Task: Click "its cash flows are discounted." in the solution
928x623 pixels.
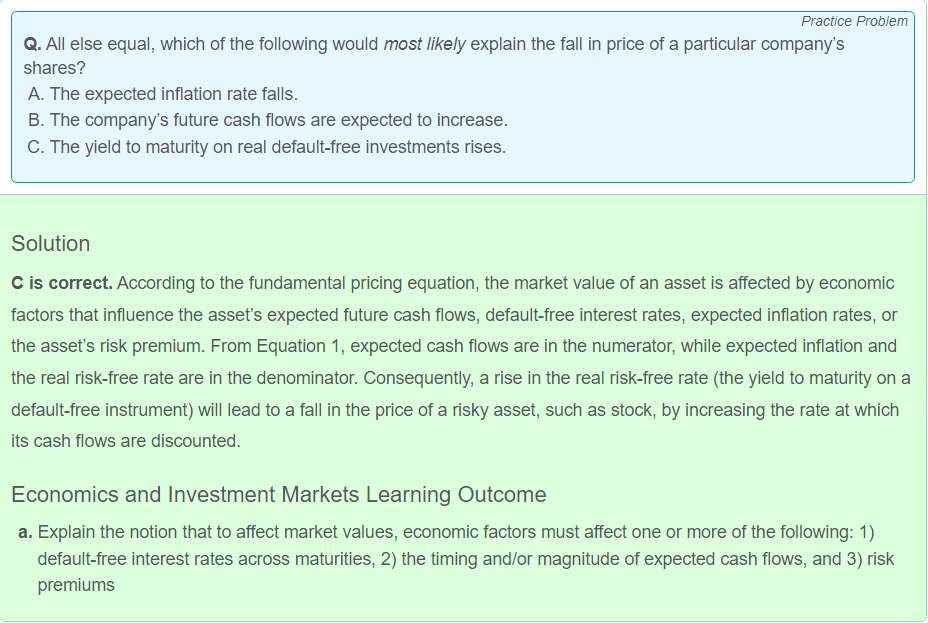Action: pyautogui.click(x=126, y=441)
